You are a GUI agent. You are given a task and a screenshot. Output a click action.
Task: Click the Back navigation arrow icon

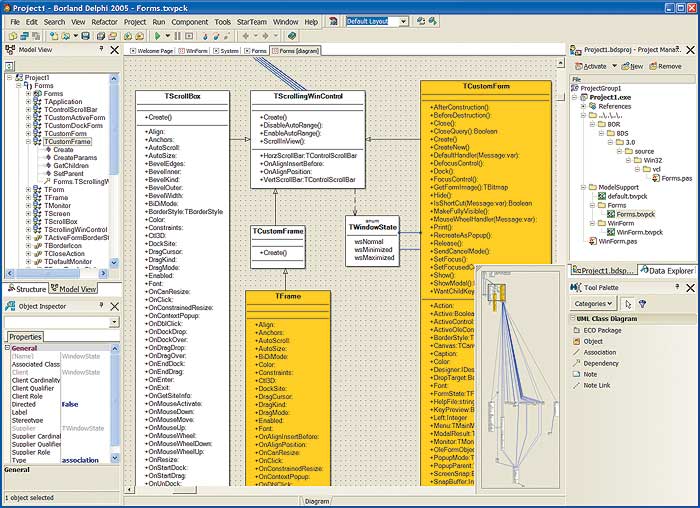pos(246,36)
